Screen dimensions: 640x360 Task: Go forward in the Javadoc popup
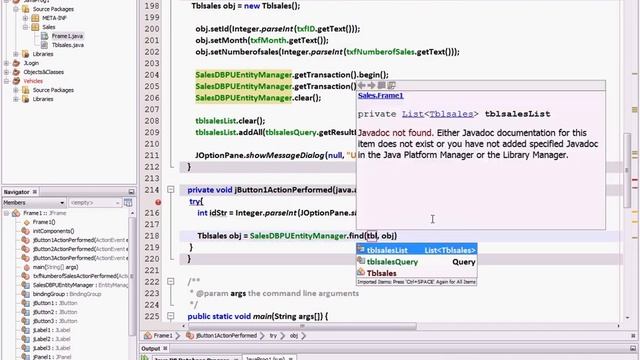[x=371, y=85]
